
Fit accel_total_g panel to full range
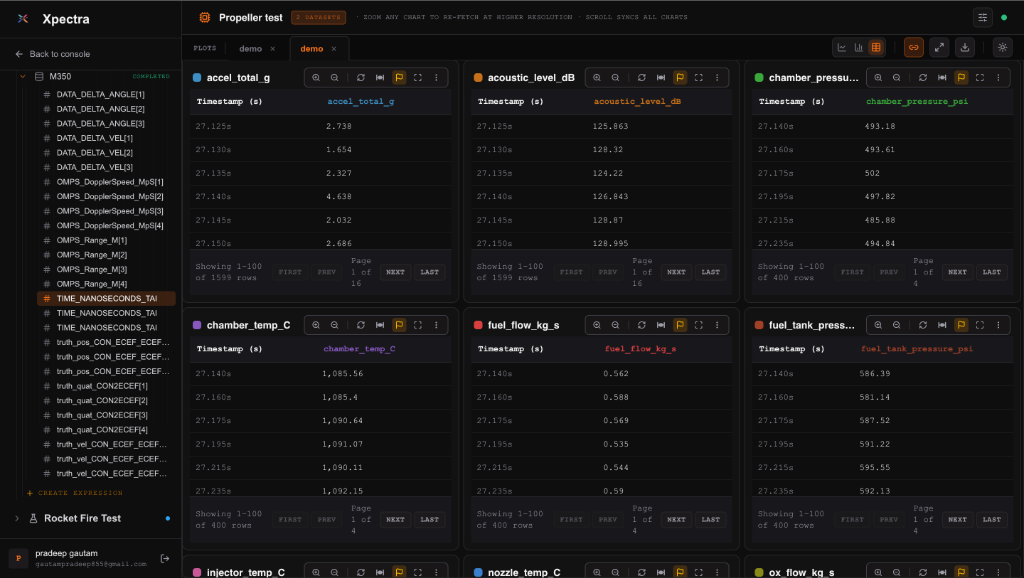[x=380, y=78]
